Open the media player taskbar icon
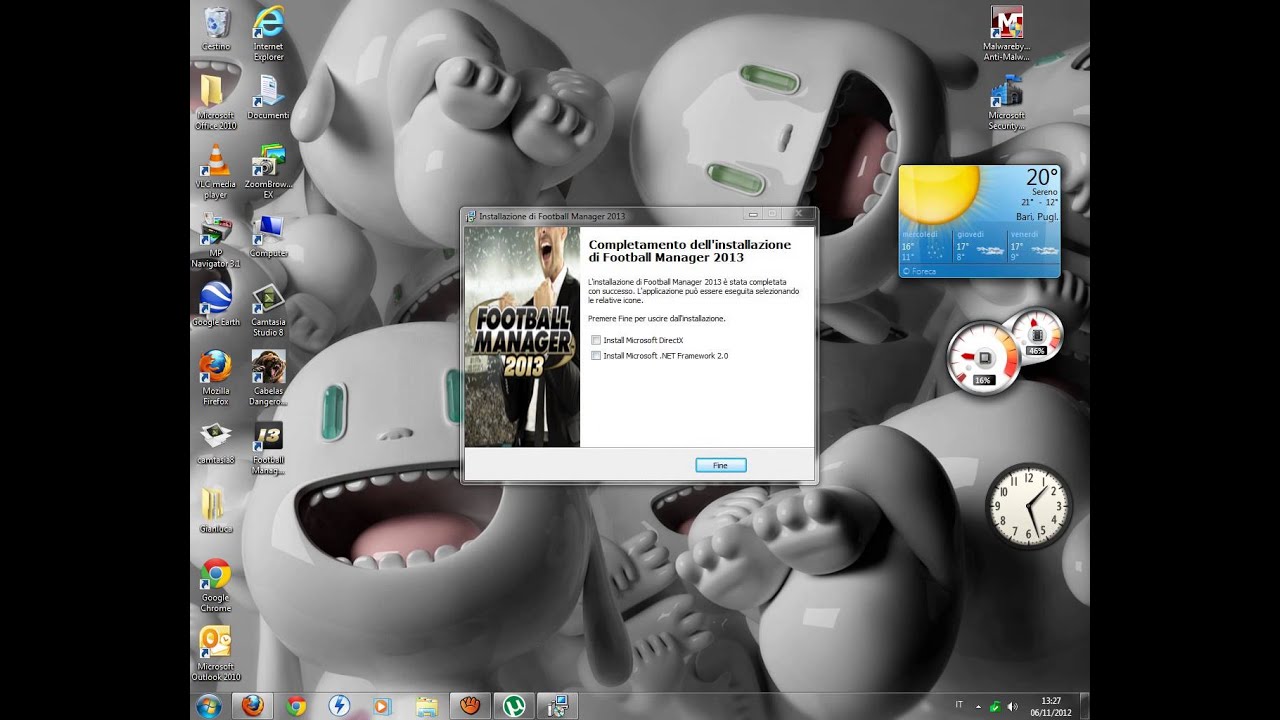This screenshot has width=1280, height=720. pyautogui.click(x=382, y=706)
